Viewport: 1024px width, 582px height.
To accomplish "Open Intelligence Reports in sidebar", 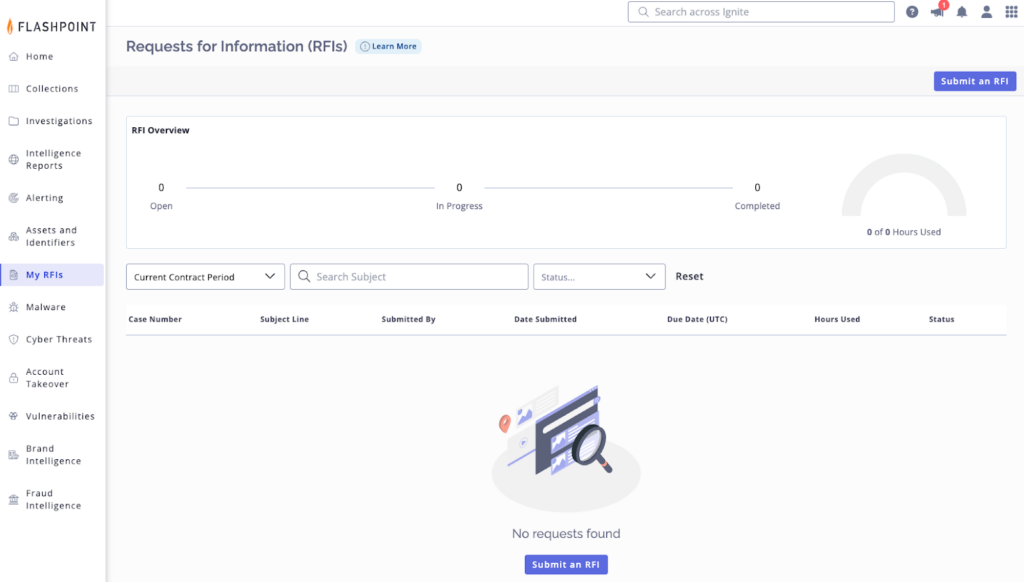I will point(53,160).
